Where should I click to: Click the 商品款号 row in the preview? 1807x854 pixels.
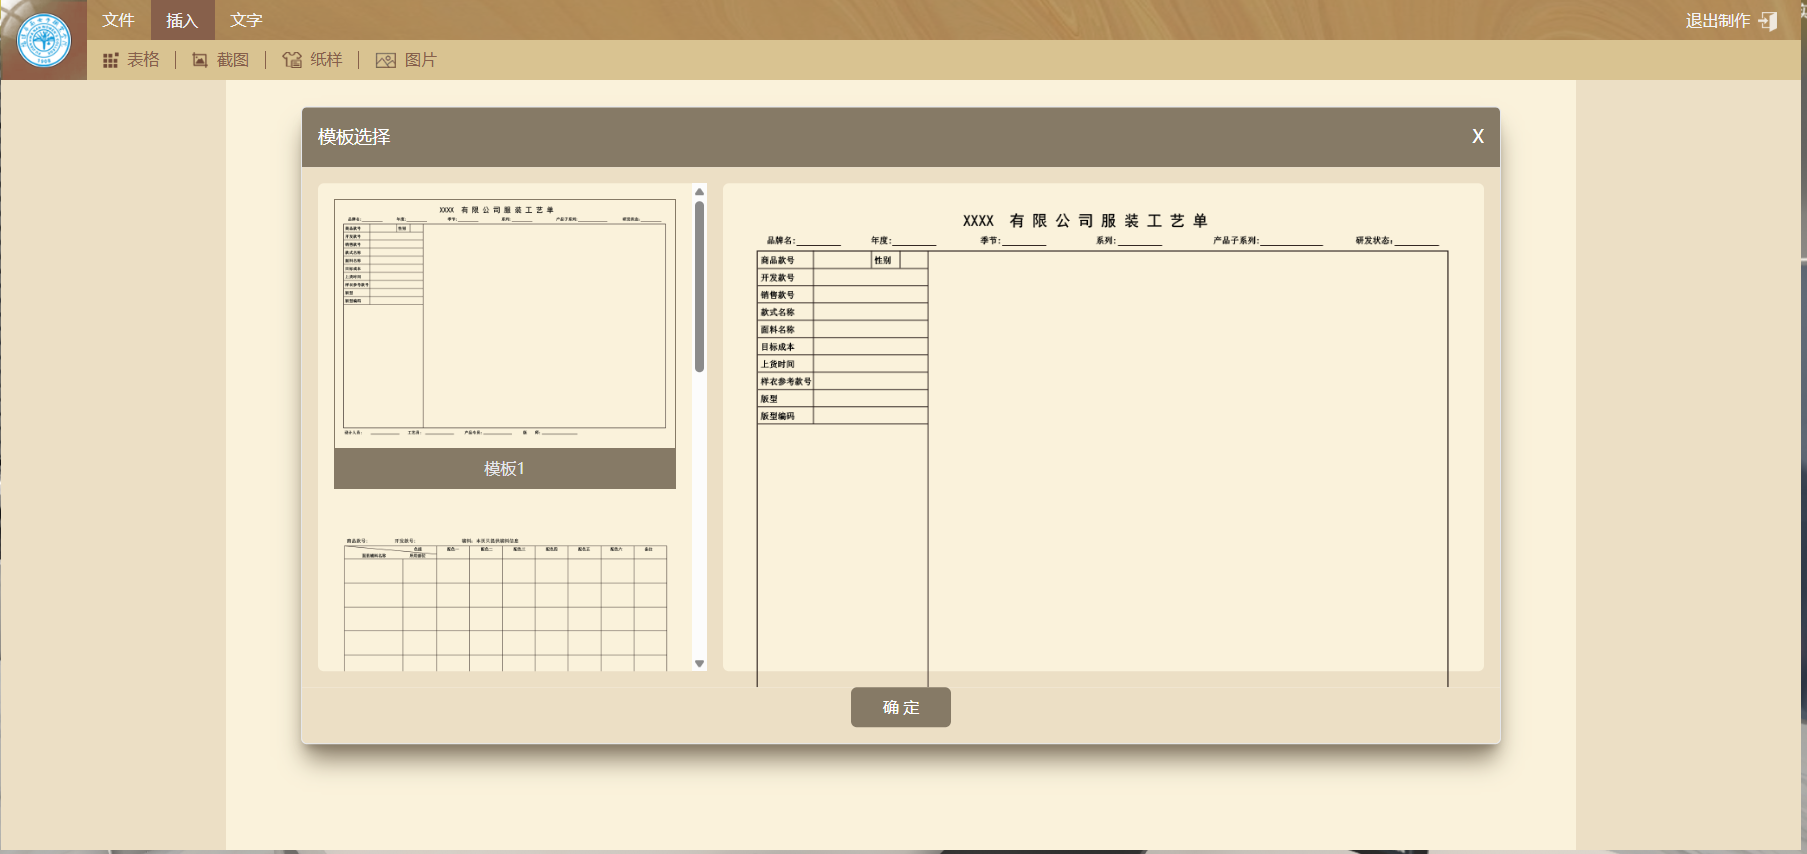pyautogui.click(x=785, y=260)
